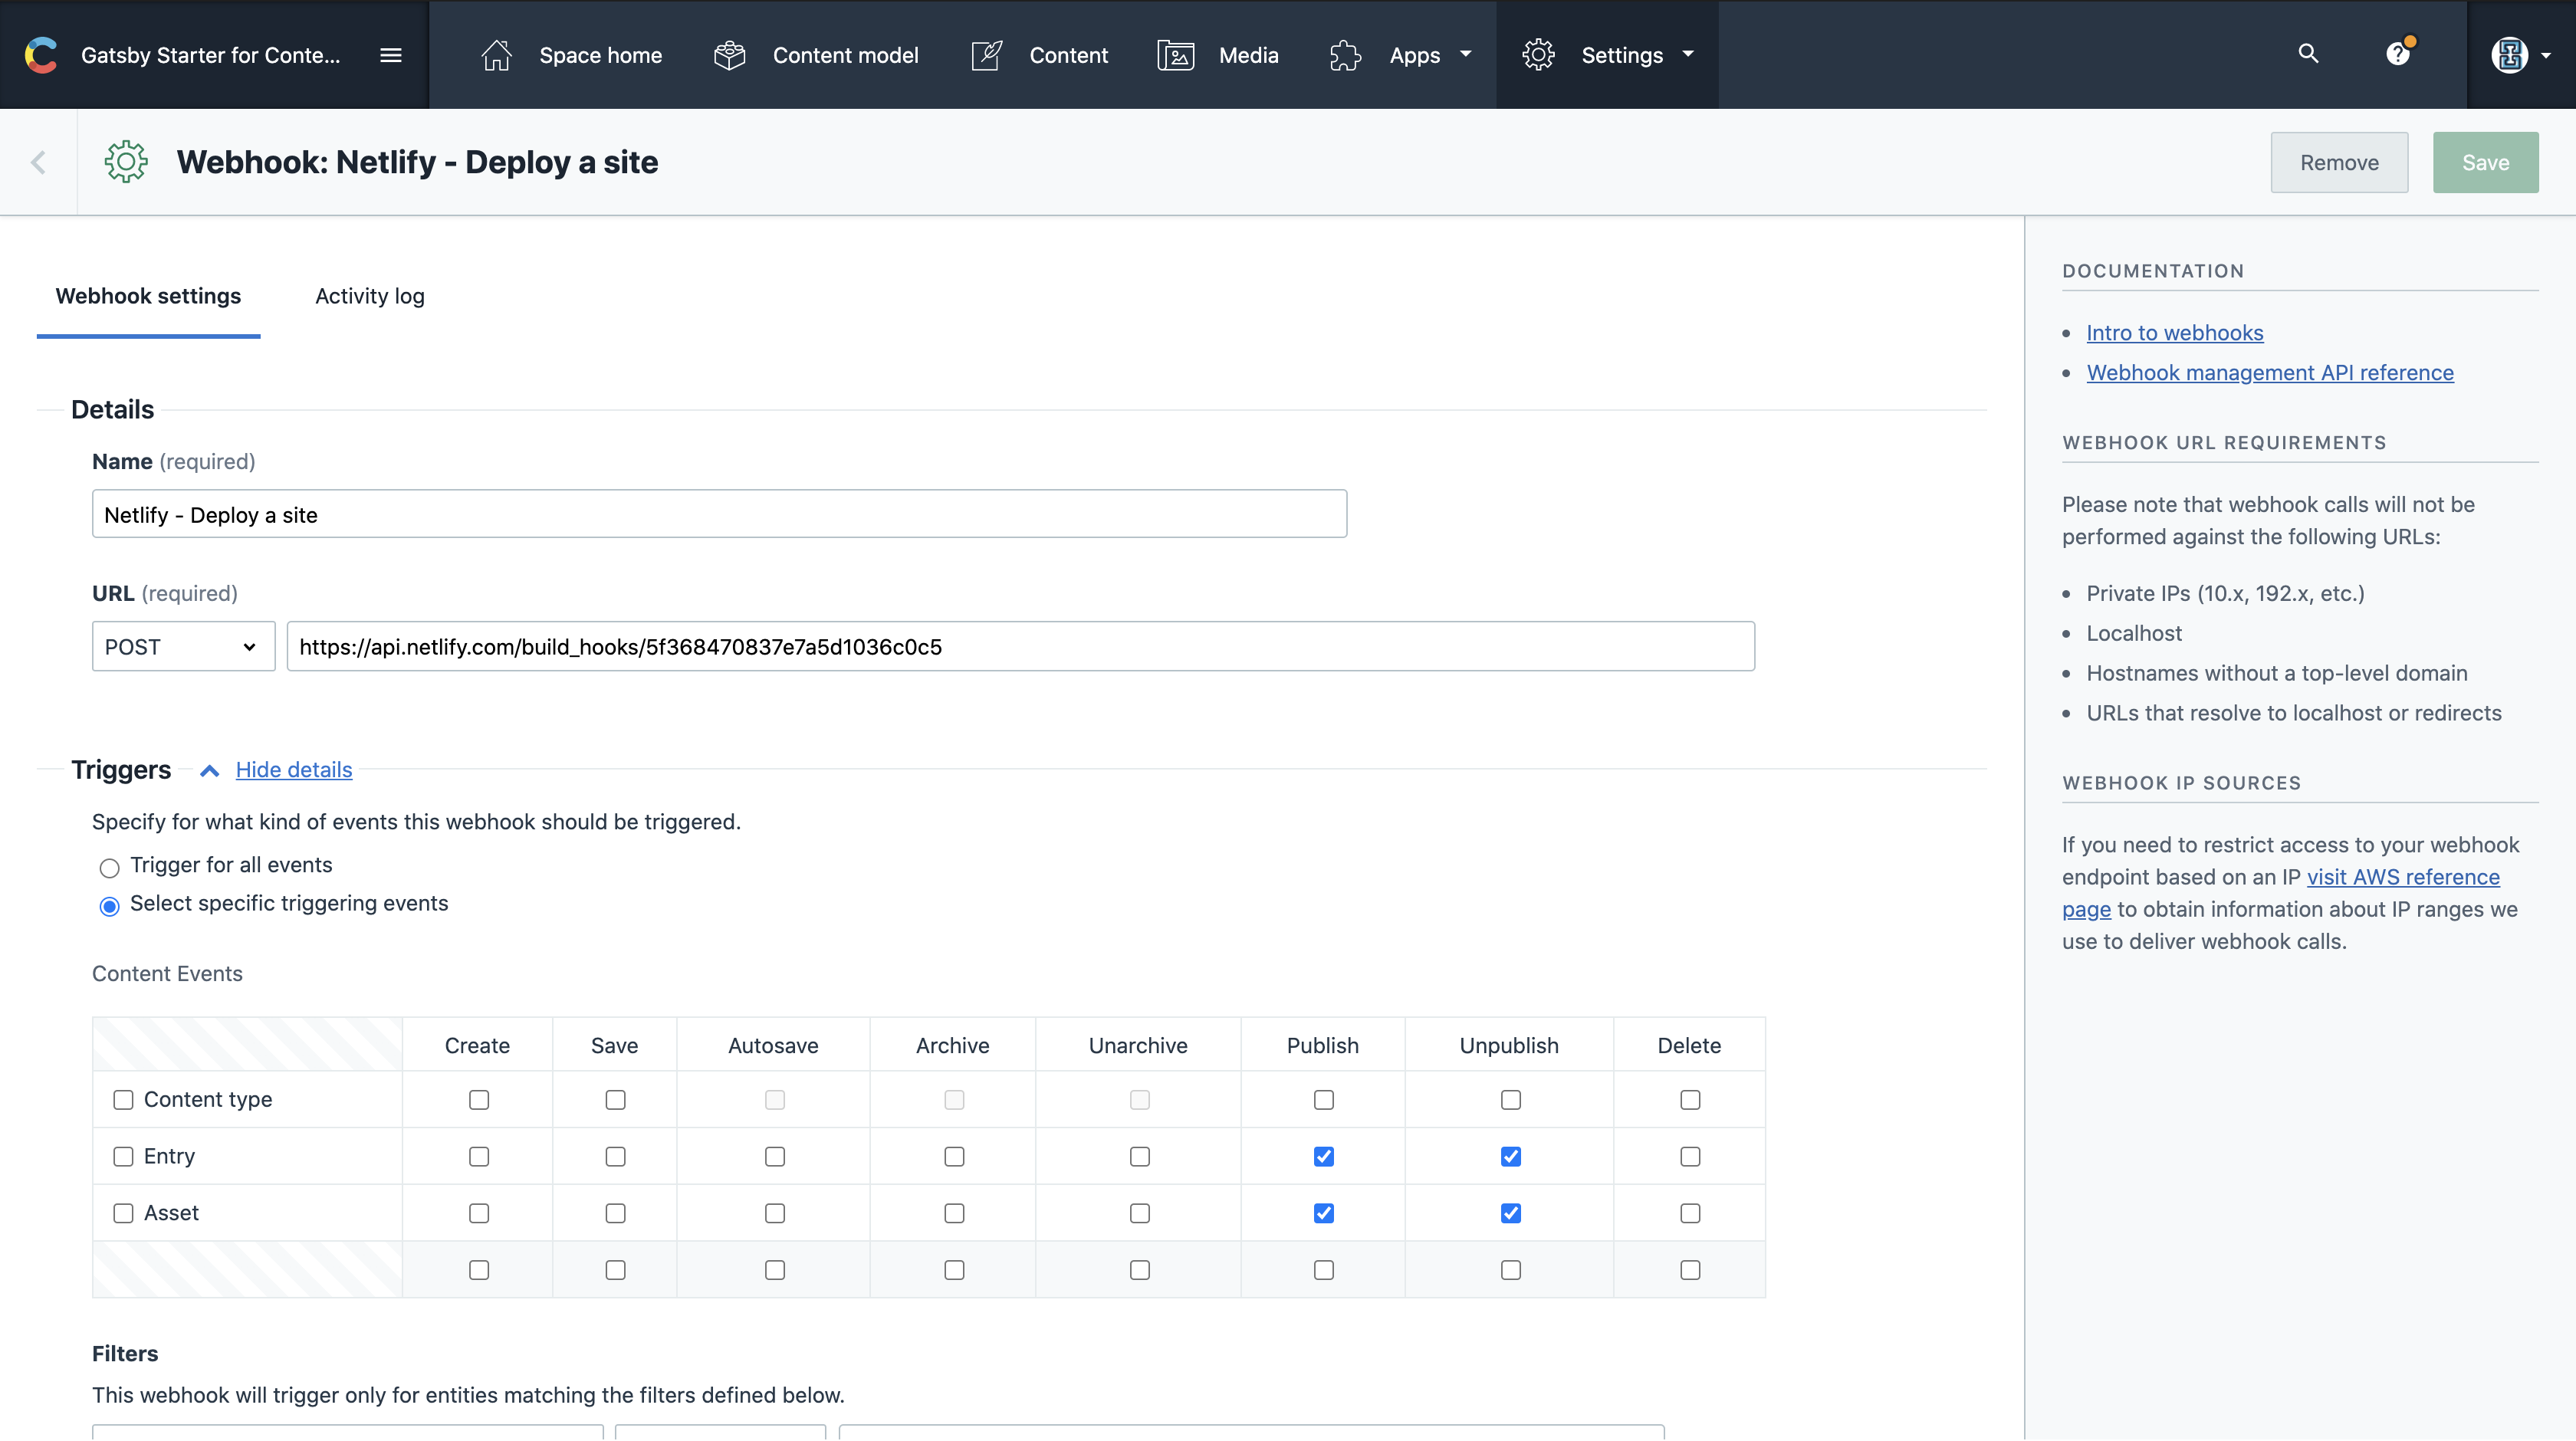Click the Contentful logo icon
The width and height of the screenshot is (2576, 1441).
41,55
